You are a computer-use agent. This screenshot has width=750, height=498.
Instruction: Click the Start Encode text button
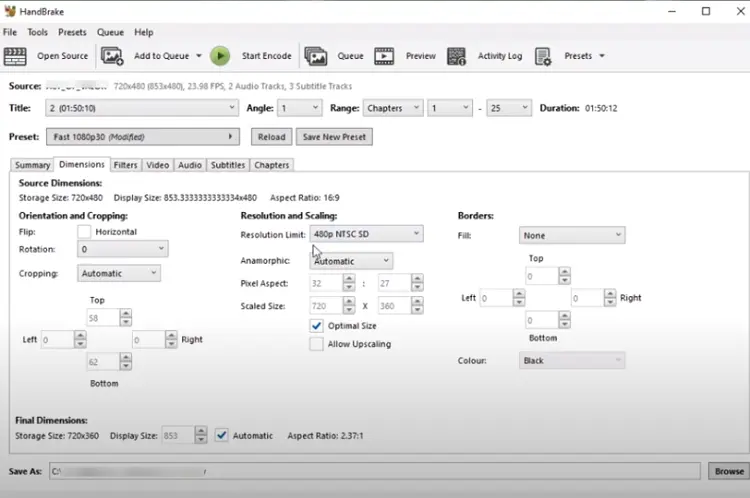coord(266,56)
